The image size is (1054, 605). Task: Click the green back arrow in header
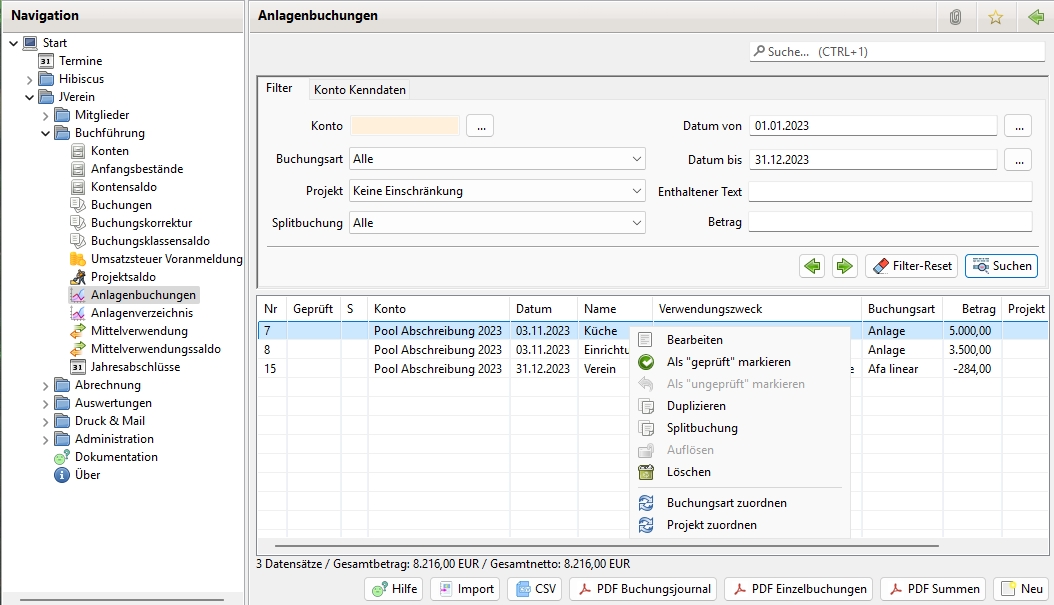tap(1035, 17)
